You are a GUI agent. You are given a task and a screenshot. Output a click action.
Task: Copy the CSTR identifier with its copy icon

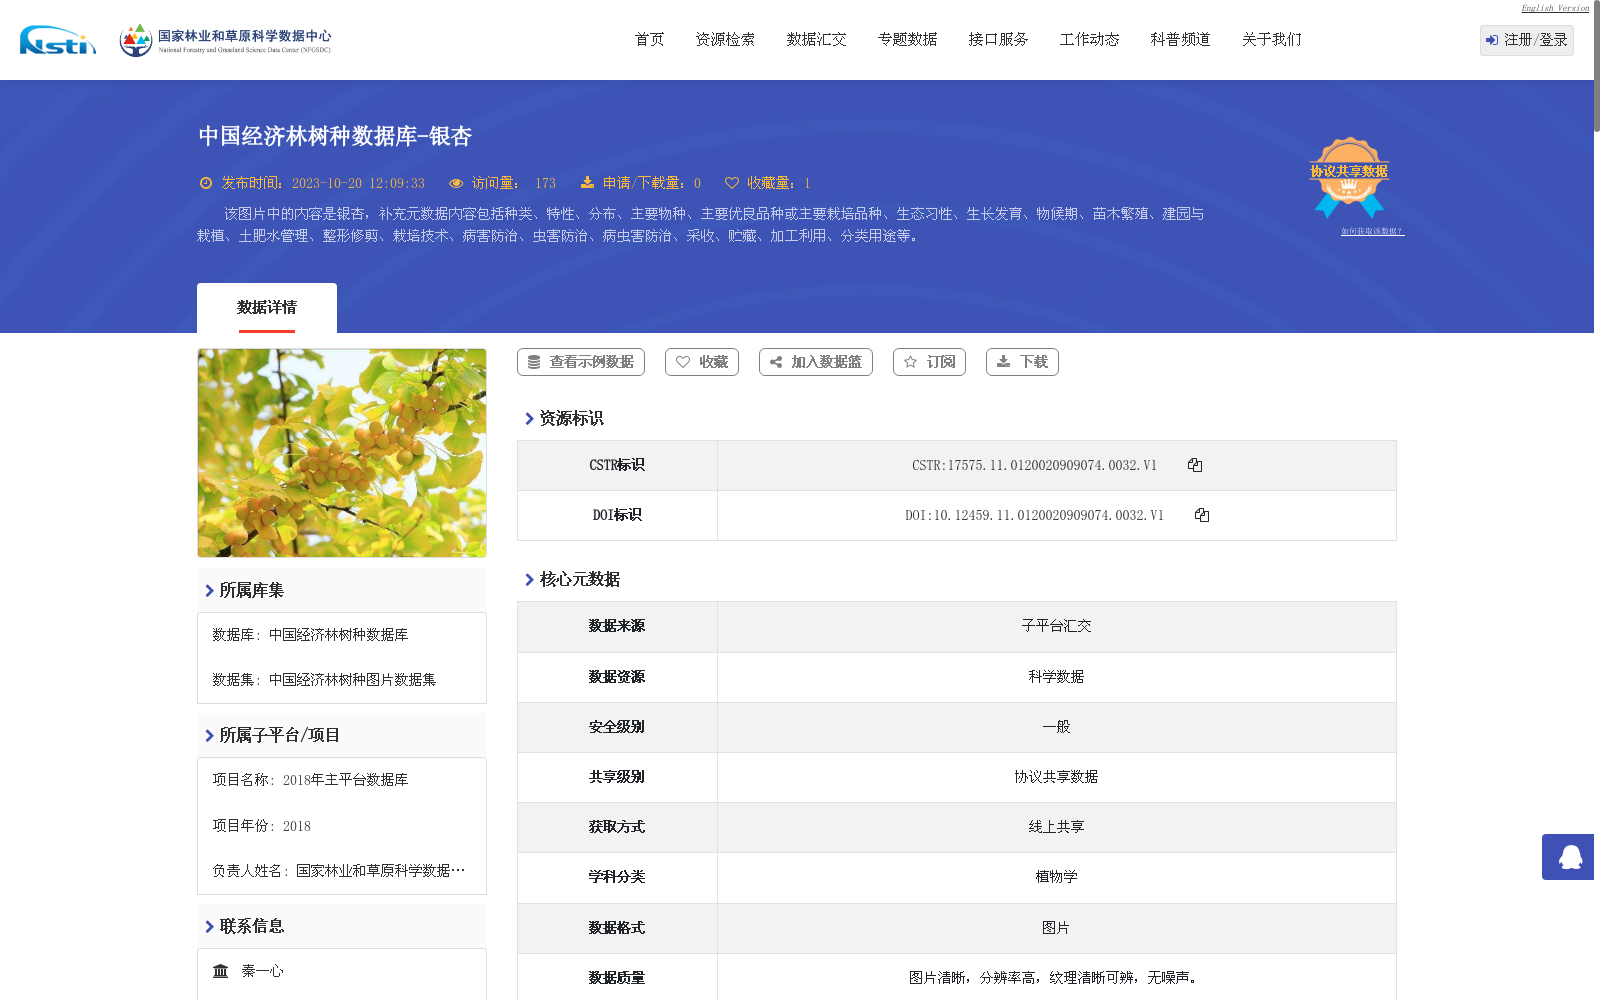tap(1195, 465)
